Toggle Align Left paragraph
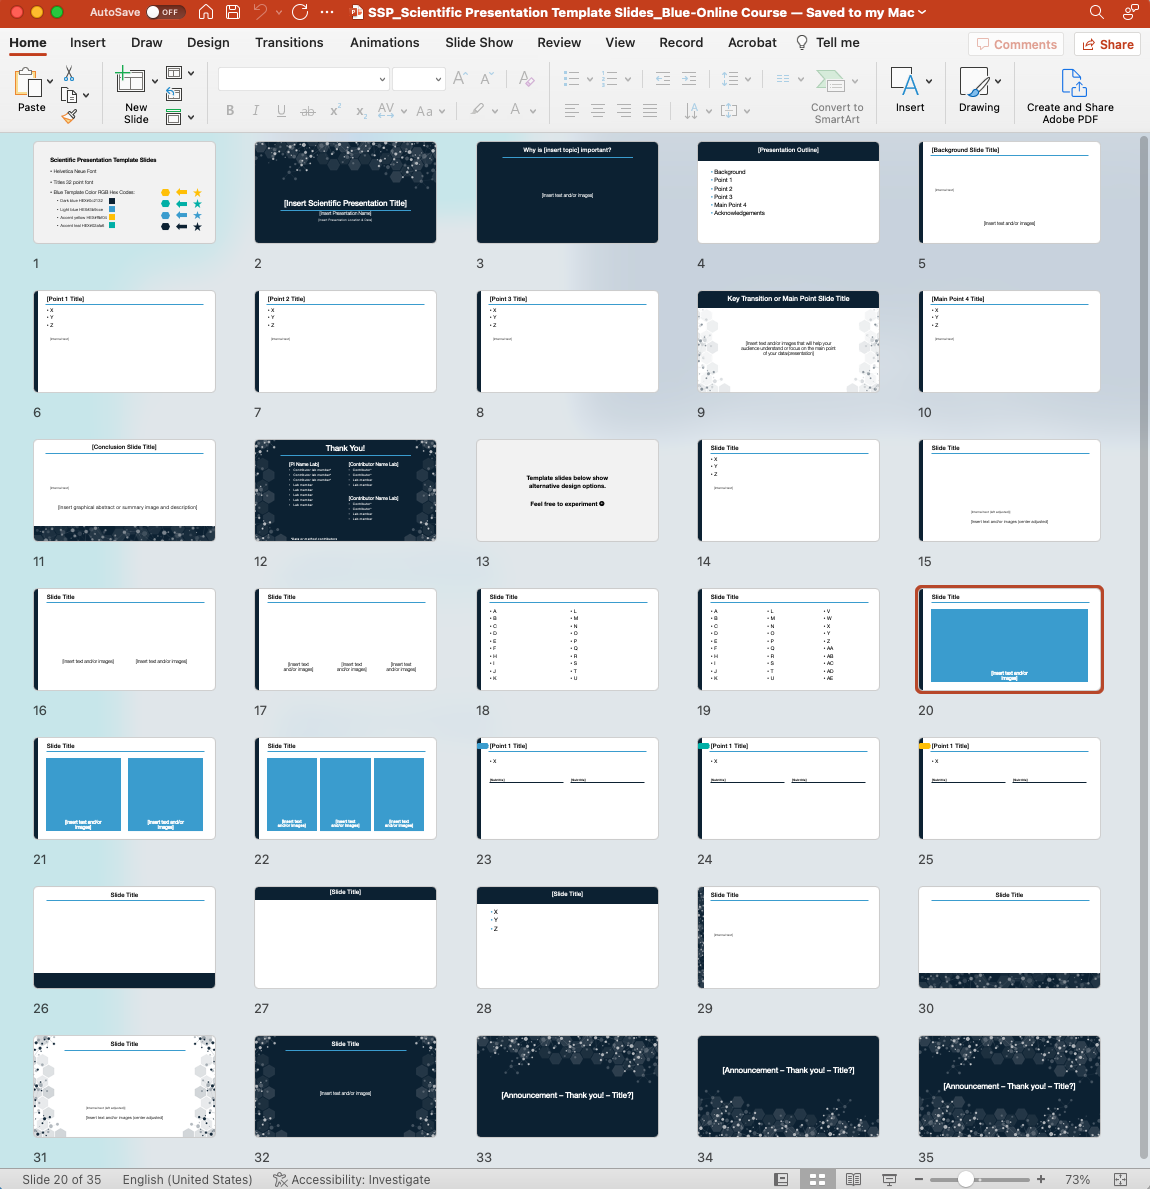This screenshot has height=1189, width=1150. point(572,111)
